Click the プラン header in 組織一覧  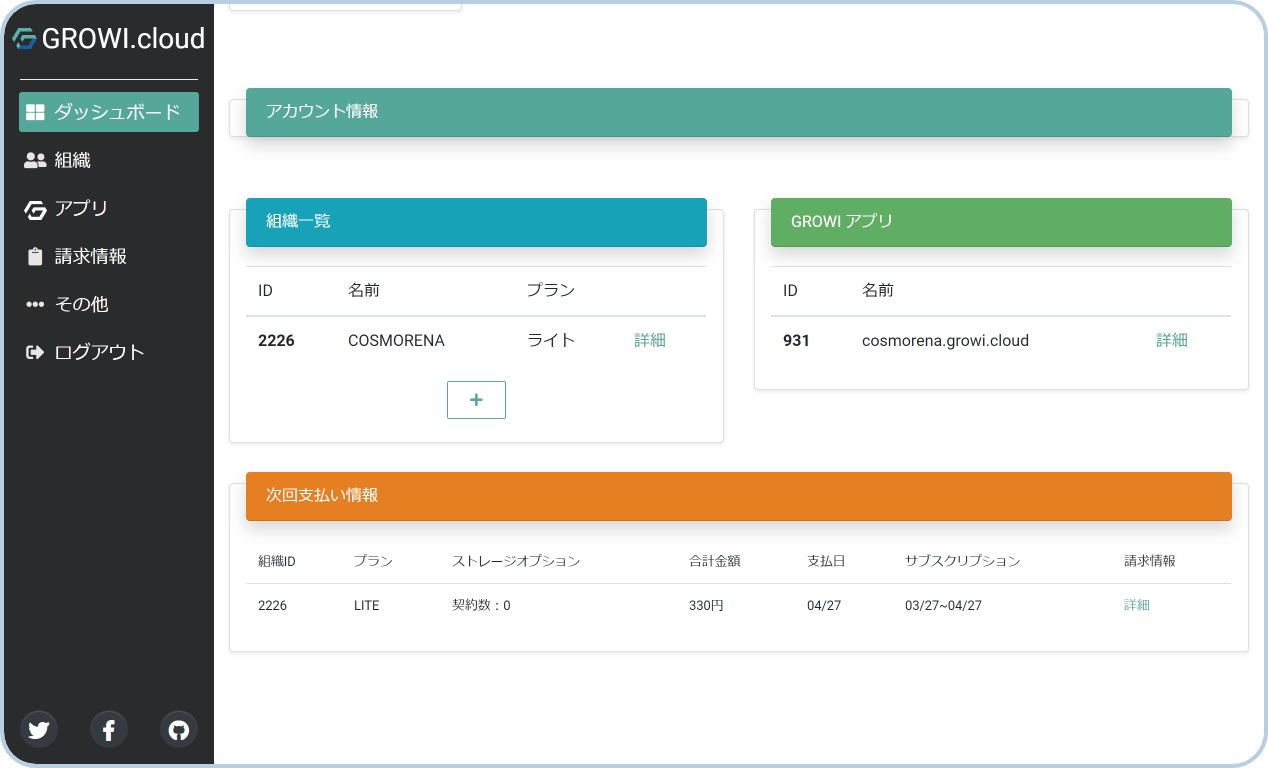[x=551, y=291]
